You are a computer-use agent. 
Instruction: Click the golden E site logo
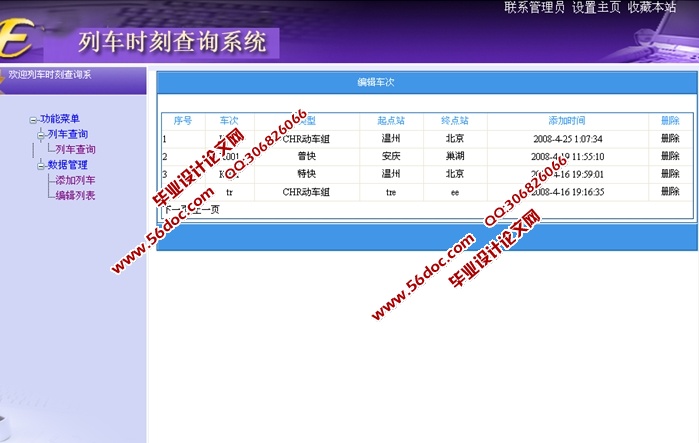[x=17, y=37]
